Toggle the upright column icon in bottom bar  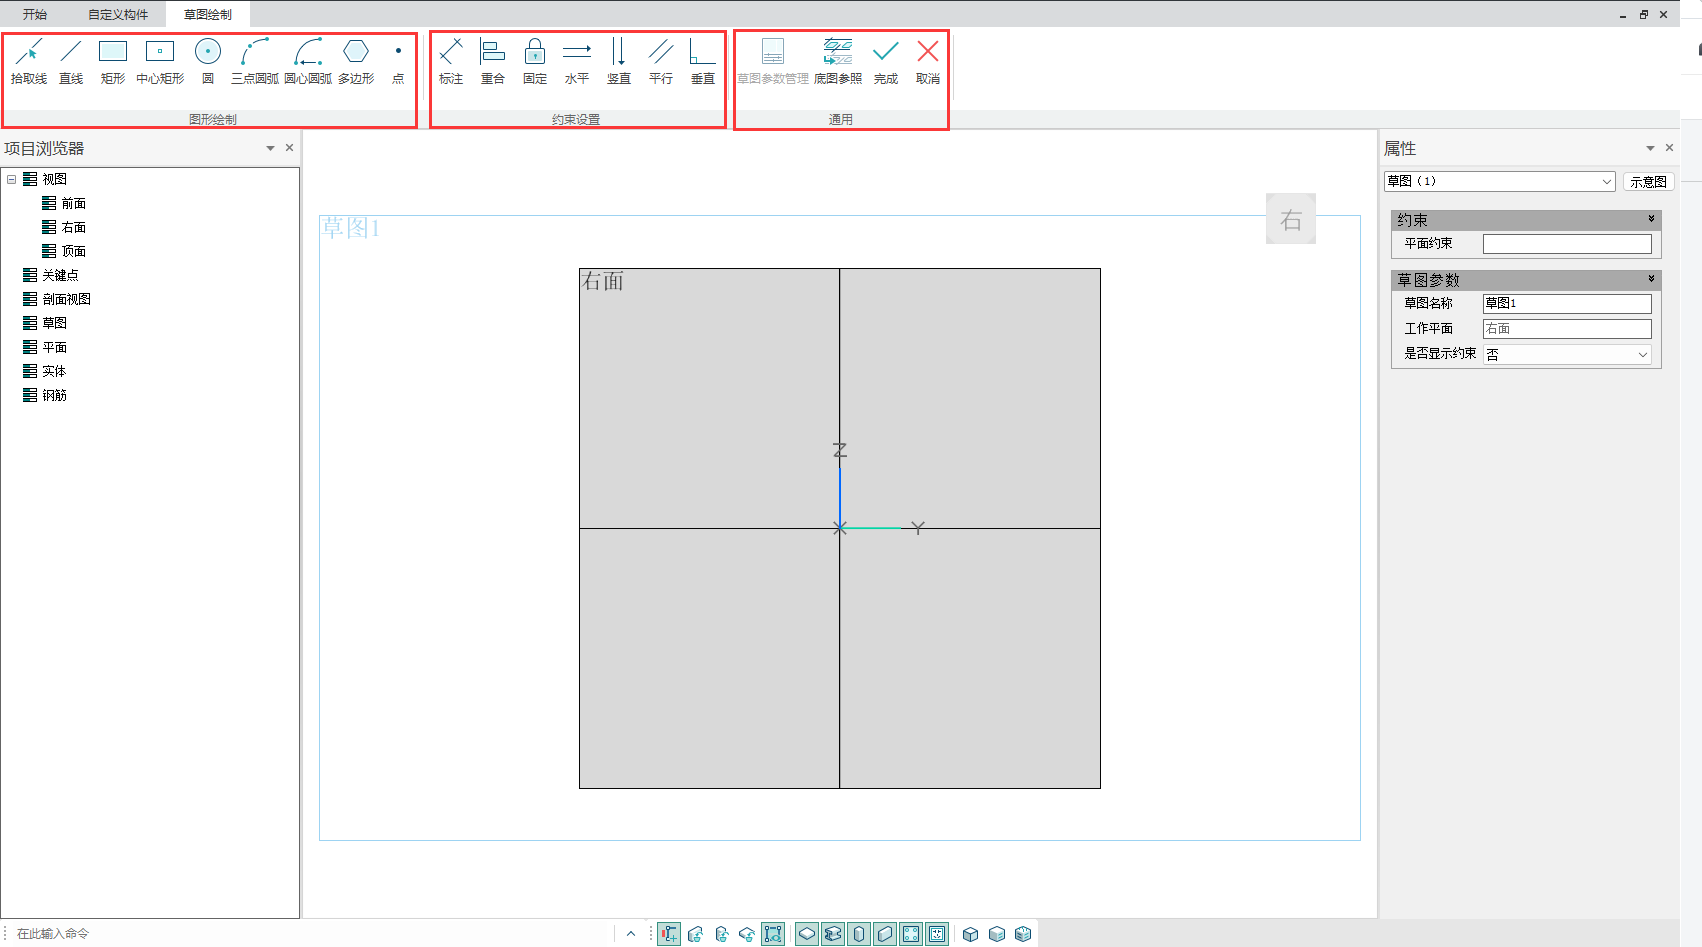(x=859, y=934)
